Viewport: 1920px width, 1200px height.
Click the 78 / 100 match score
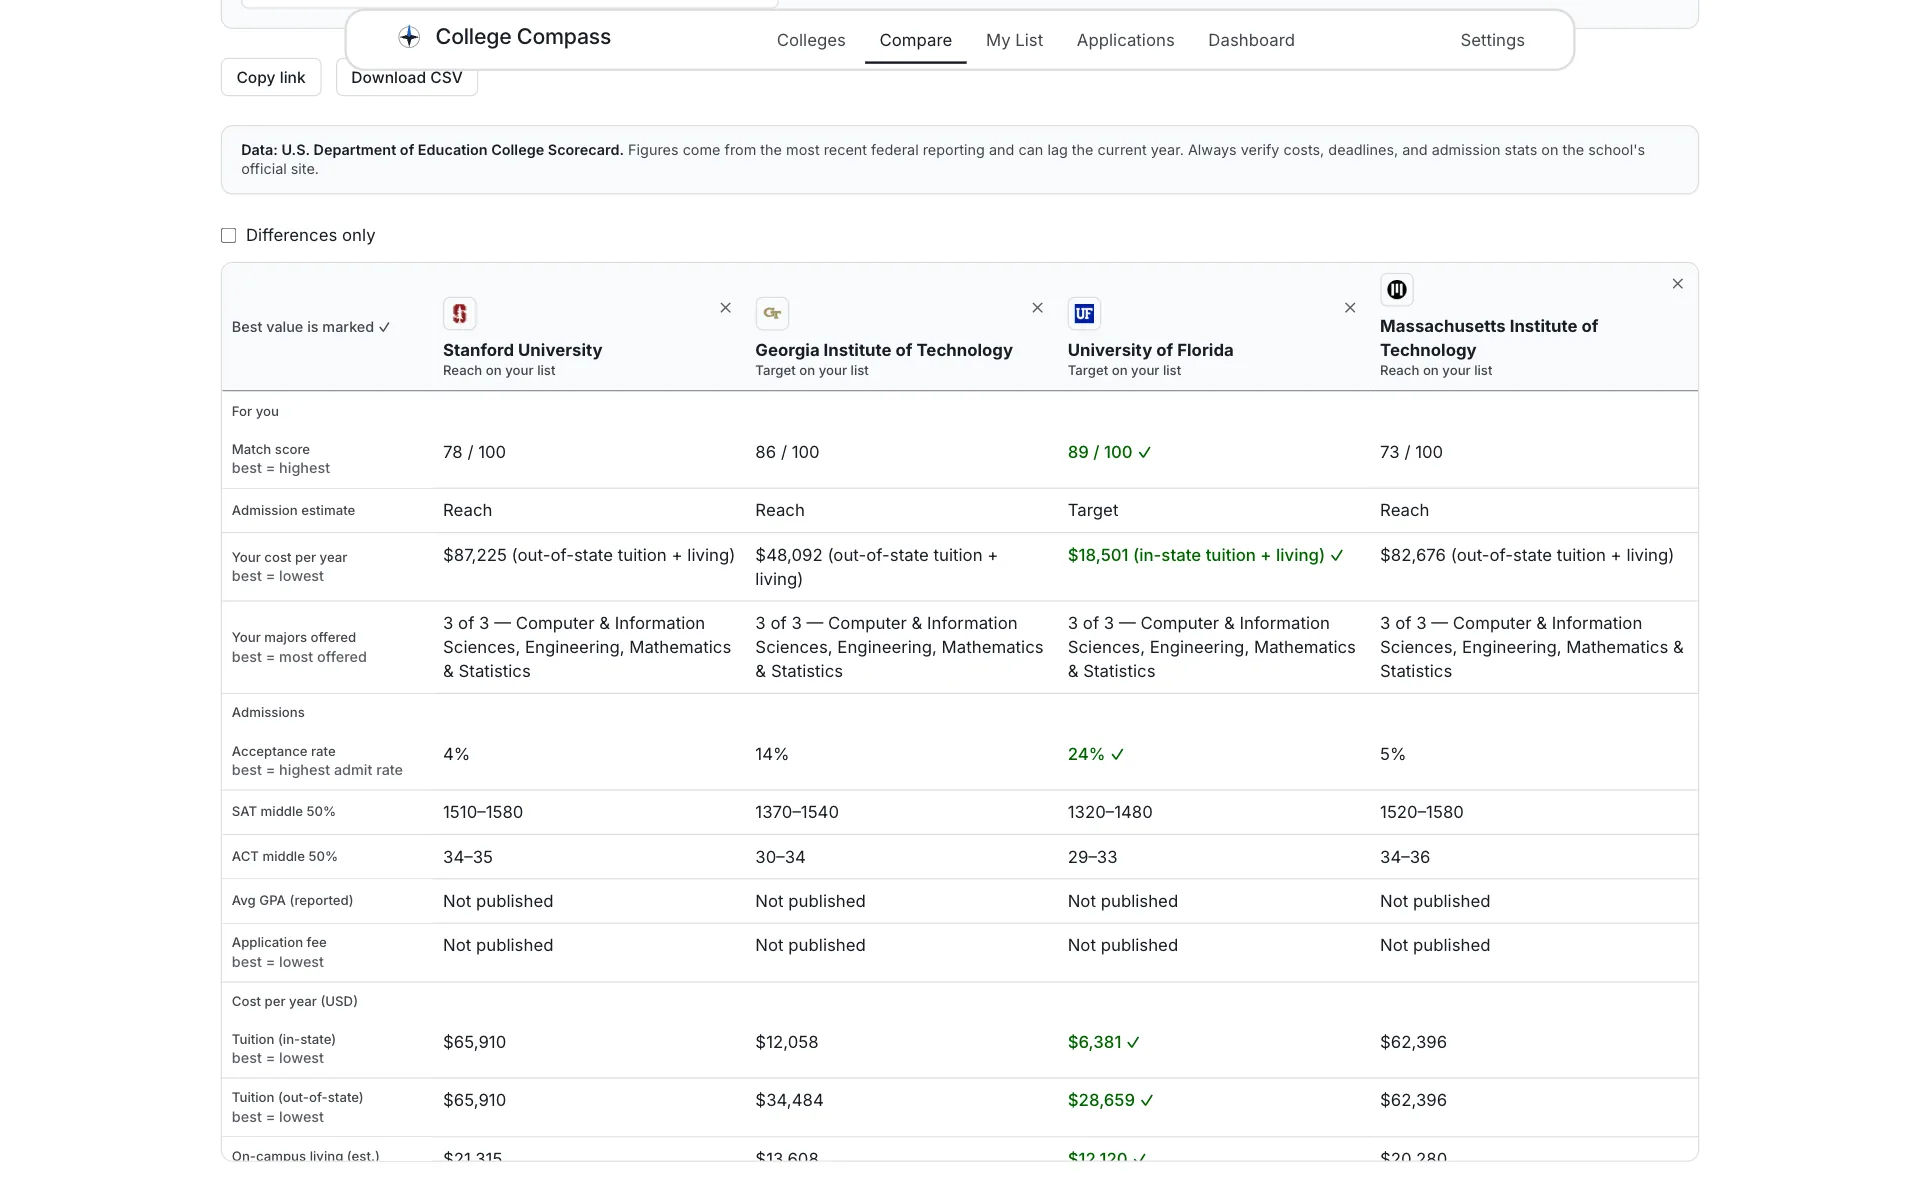(x=474, y=452)
